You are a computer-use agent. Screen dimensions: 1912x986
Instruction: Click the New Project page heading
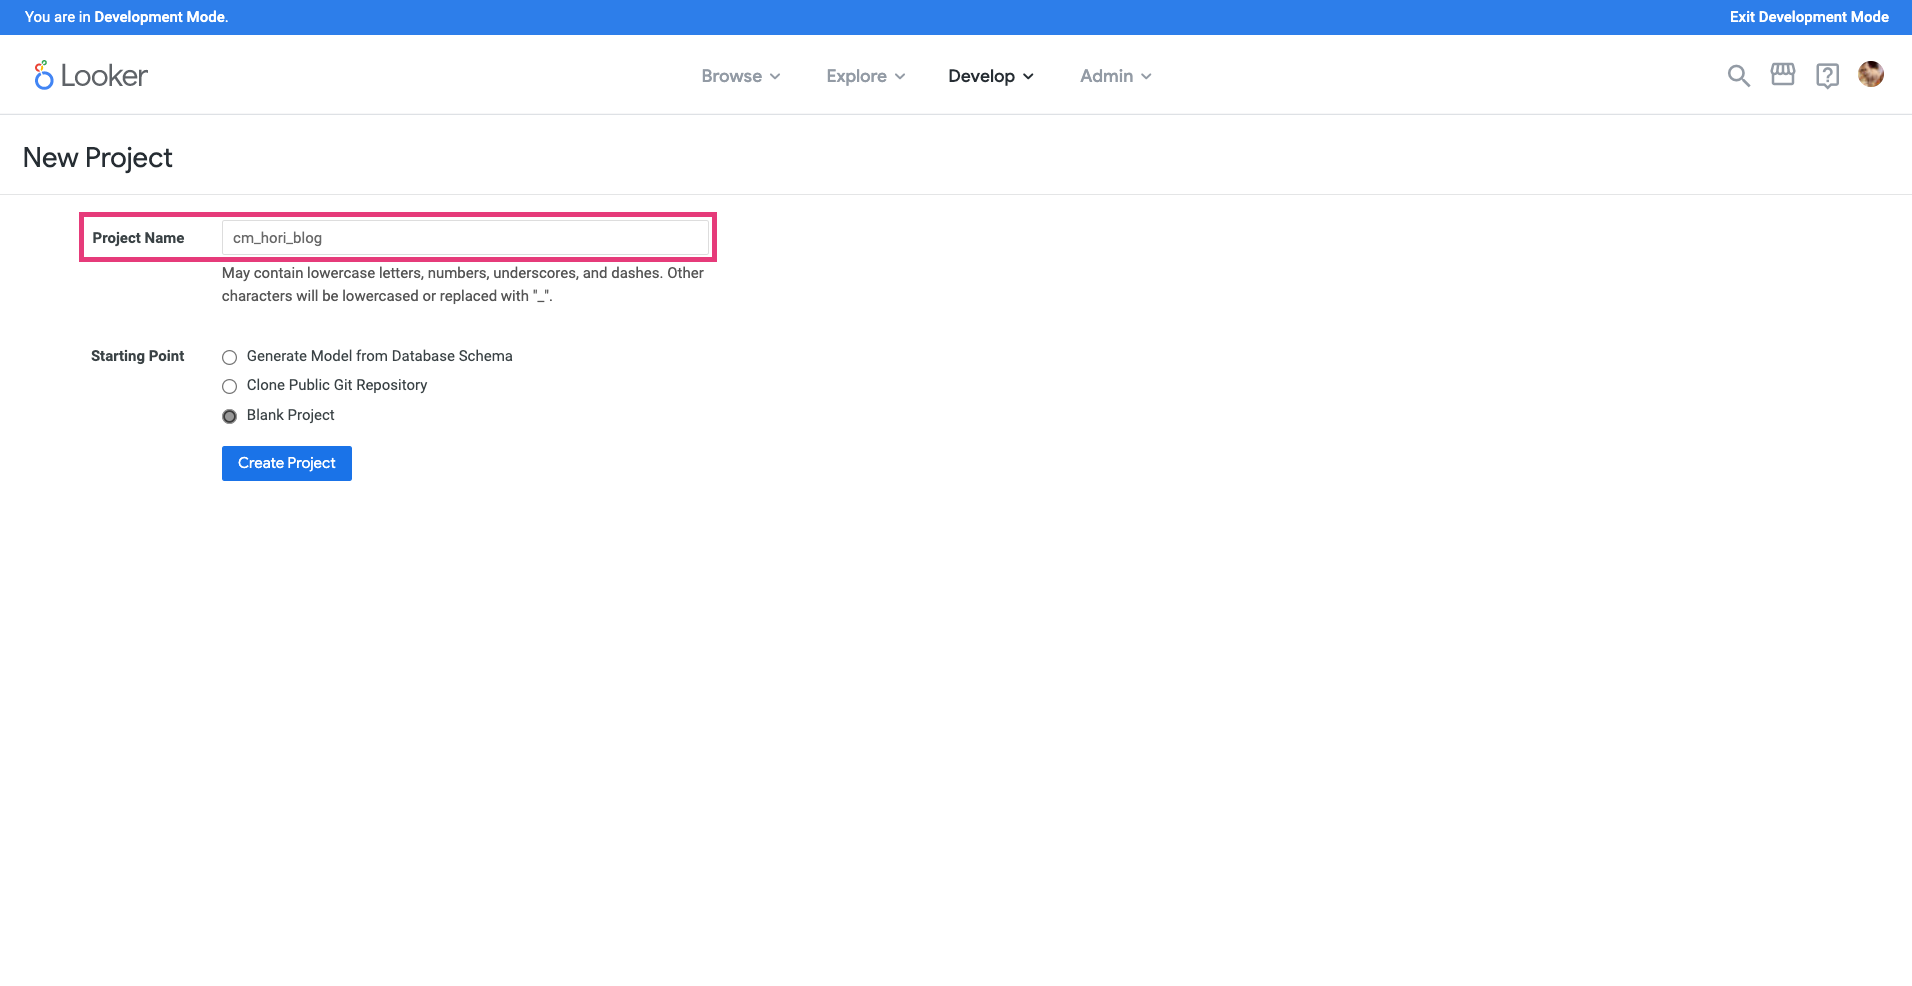tap(97, 157)
